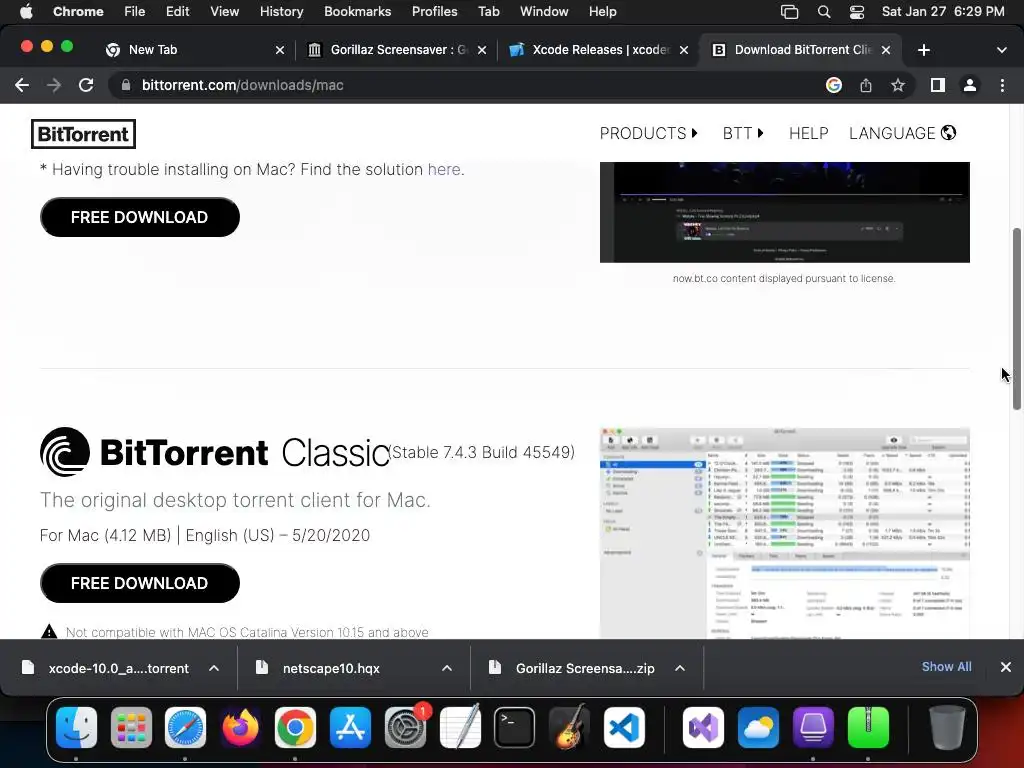Viewport: 1024px width, 768px height.
Task: Open the Chrome profile icon
Action: click(970, 85)
